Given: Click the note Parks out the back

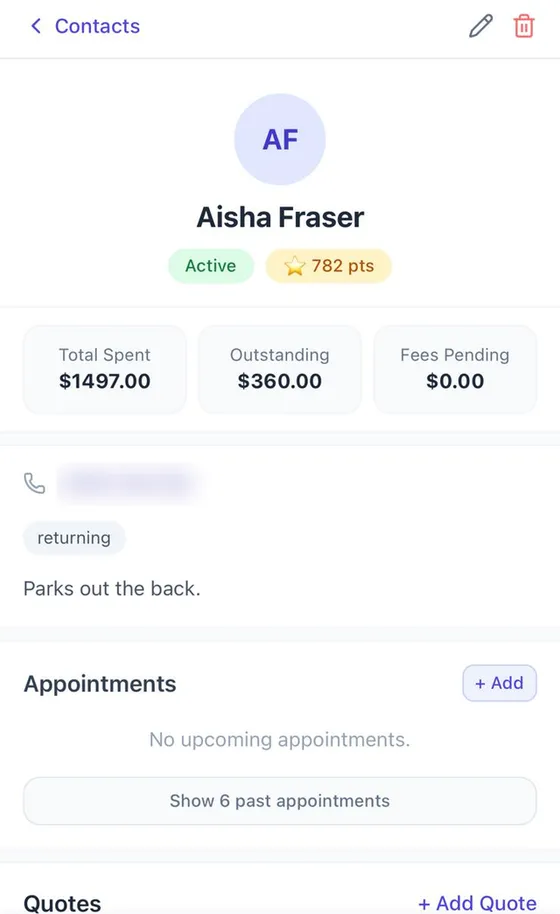Looking at the screenshot, I should coord(112,589).
